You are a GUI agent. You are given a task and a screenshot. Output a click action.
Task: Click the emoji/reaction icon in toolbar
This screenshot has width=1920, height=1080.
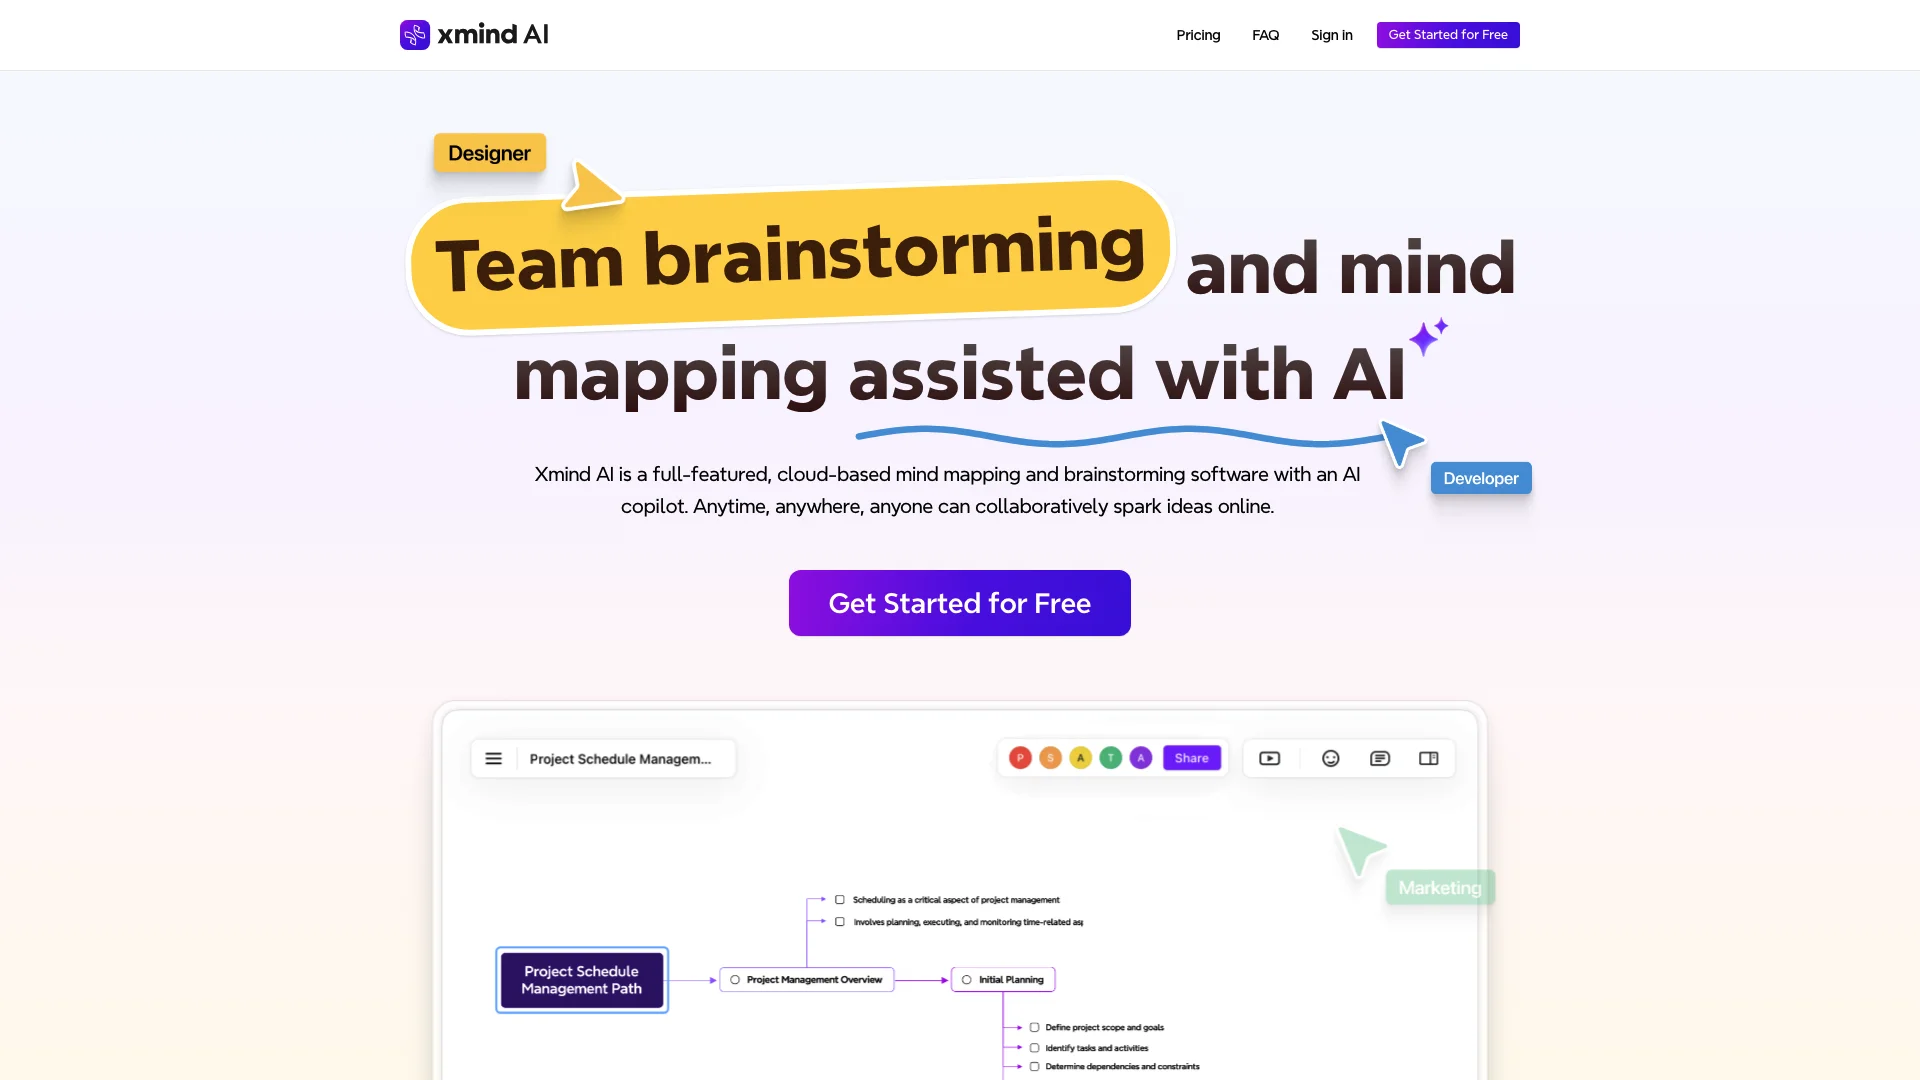point(1331,757)
